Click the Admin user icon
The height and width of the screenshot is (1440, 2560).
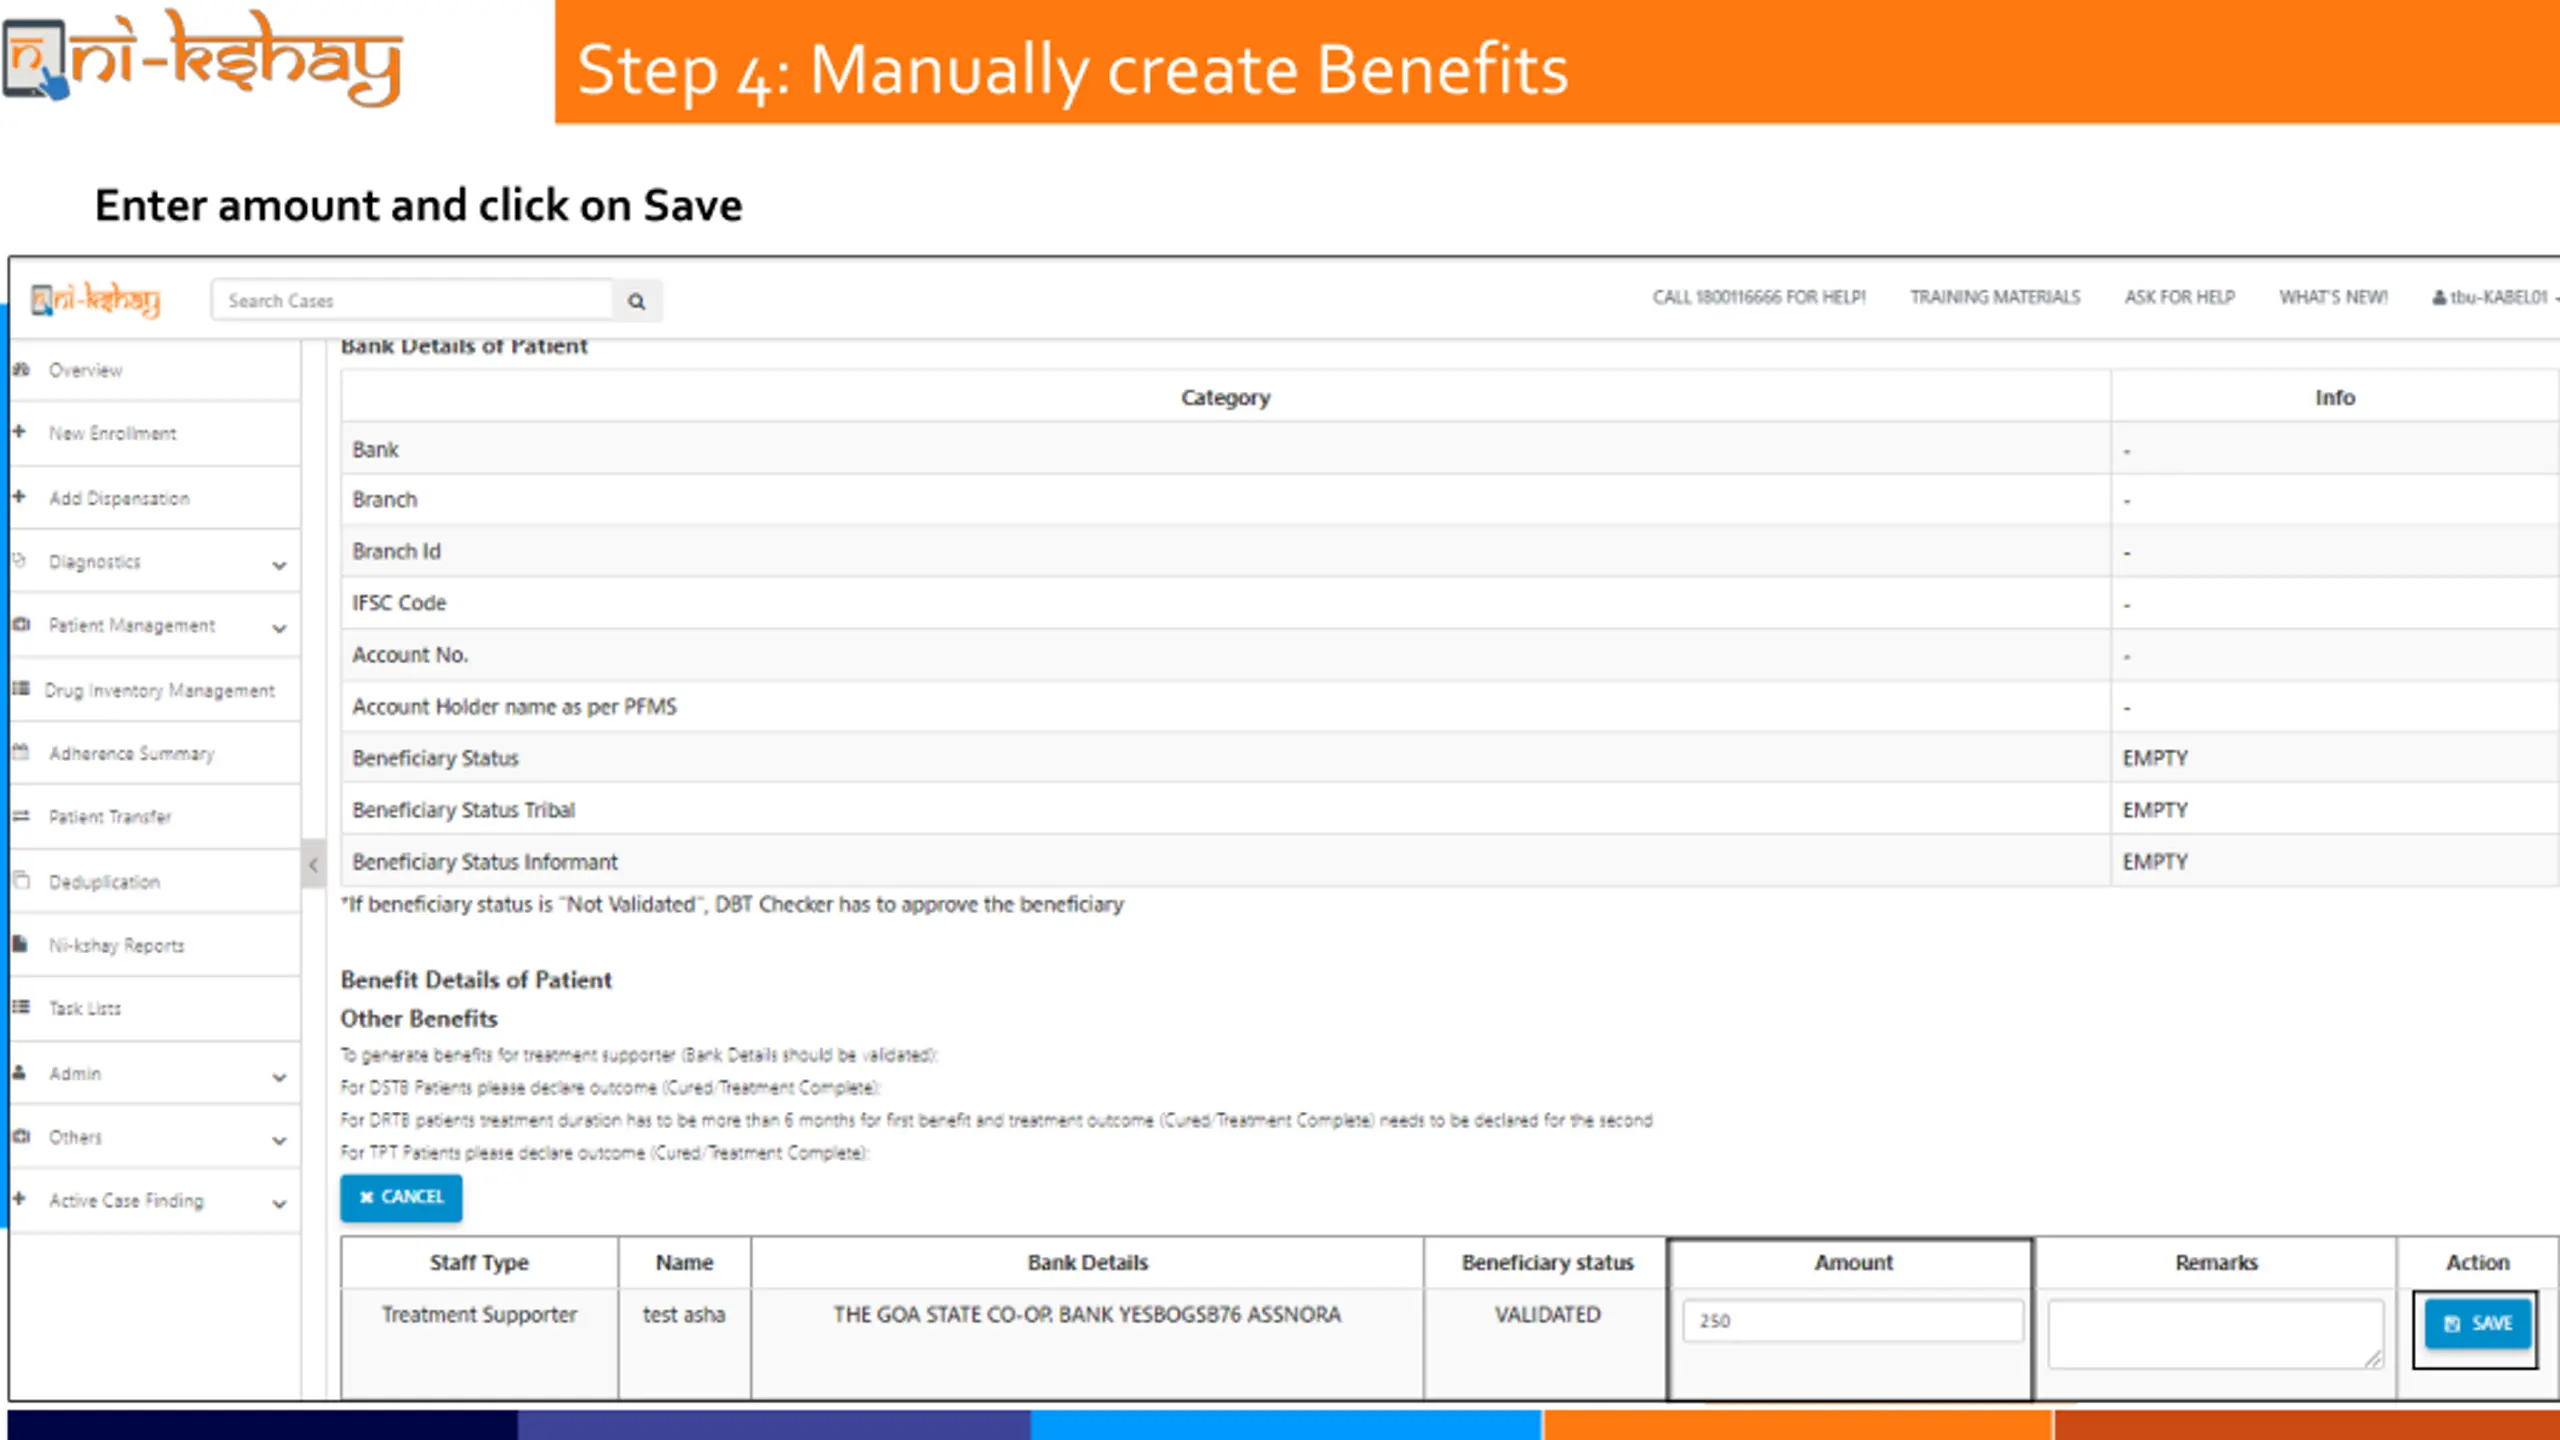coord(19,1072)
